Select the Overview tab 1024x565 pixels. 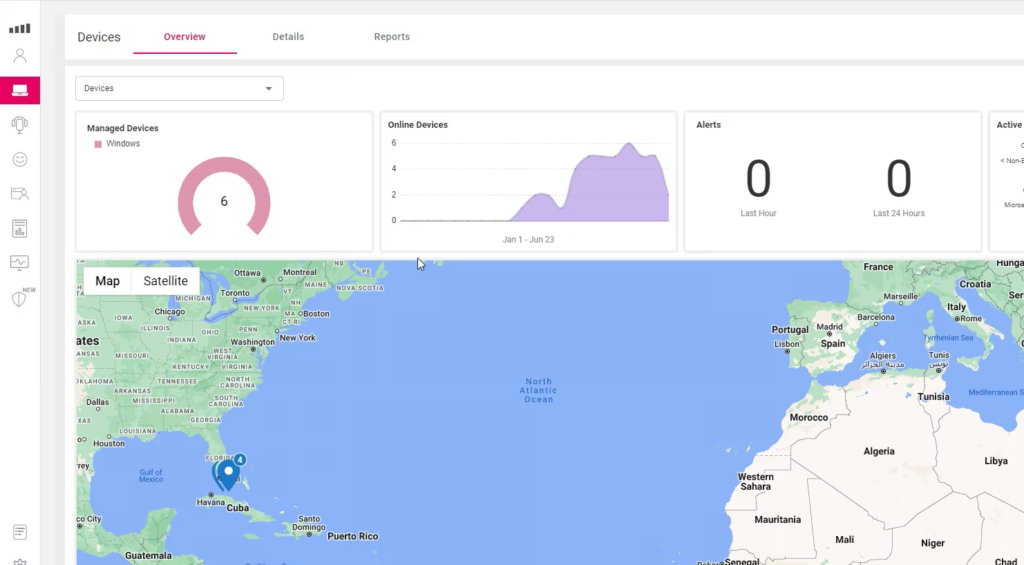click(185, 37)
